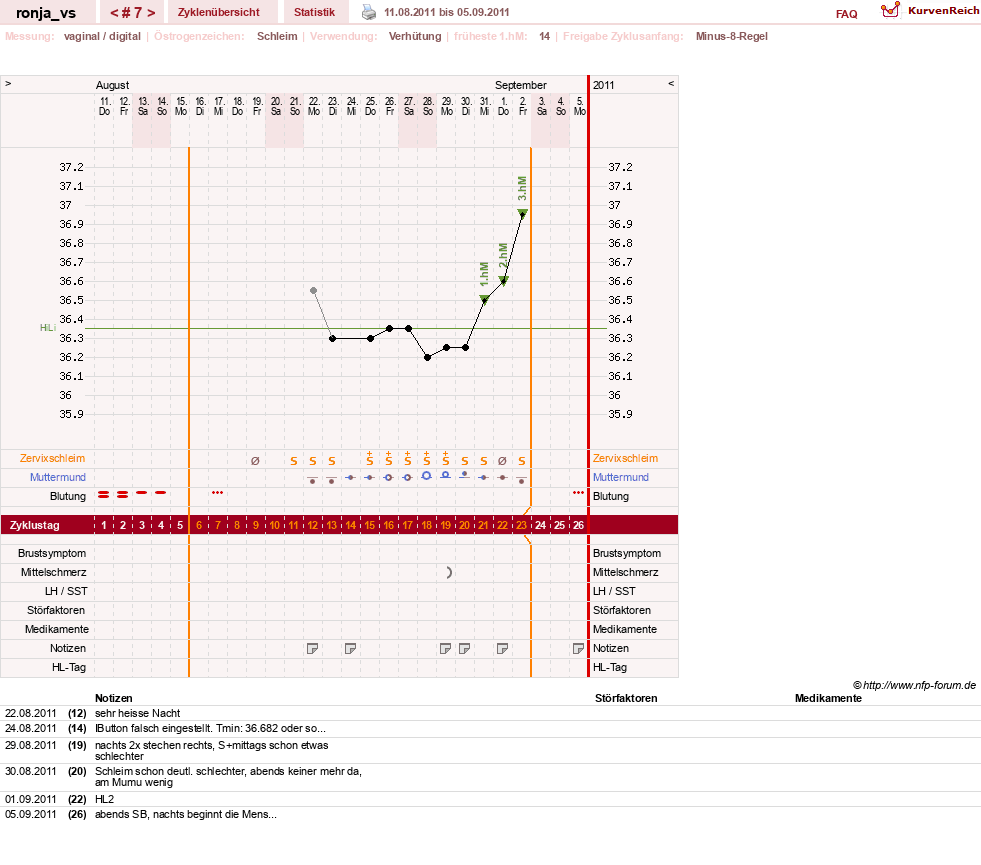
Task: Click the bleeding mark on cycle day 1
Action: [104, 494]
